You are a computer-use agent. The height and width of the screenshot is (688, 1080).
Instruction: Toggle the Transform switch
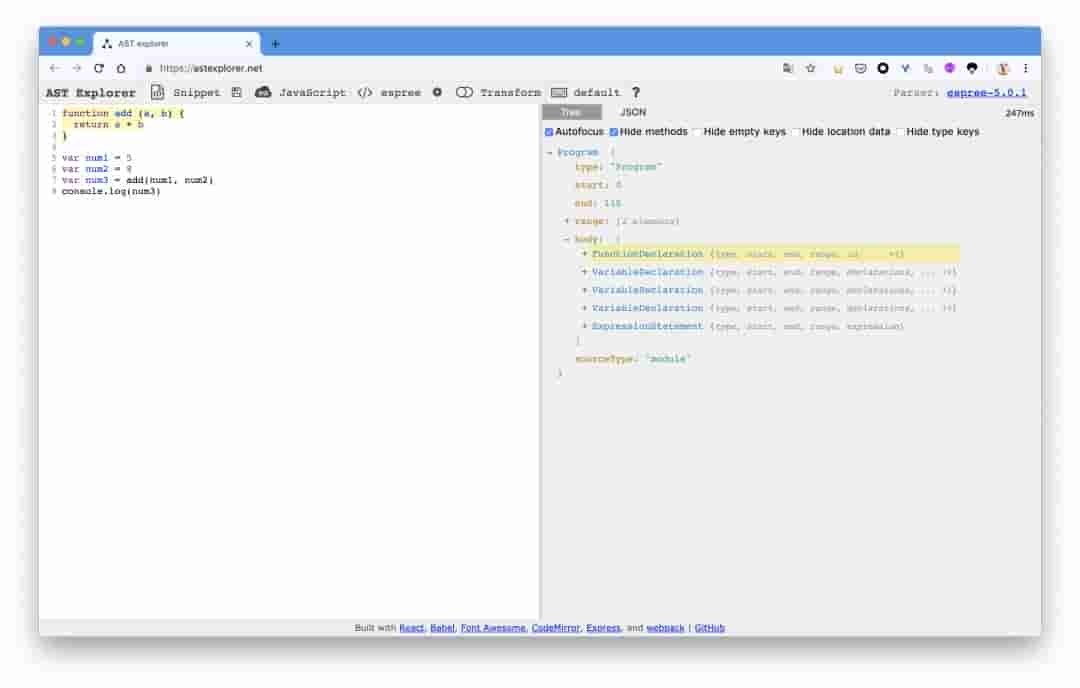[464, 93]
